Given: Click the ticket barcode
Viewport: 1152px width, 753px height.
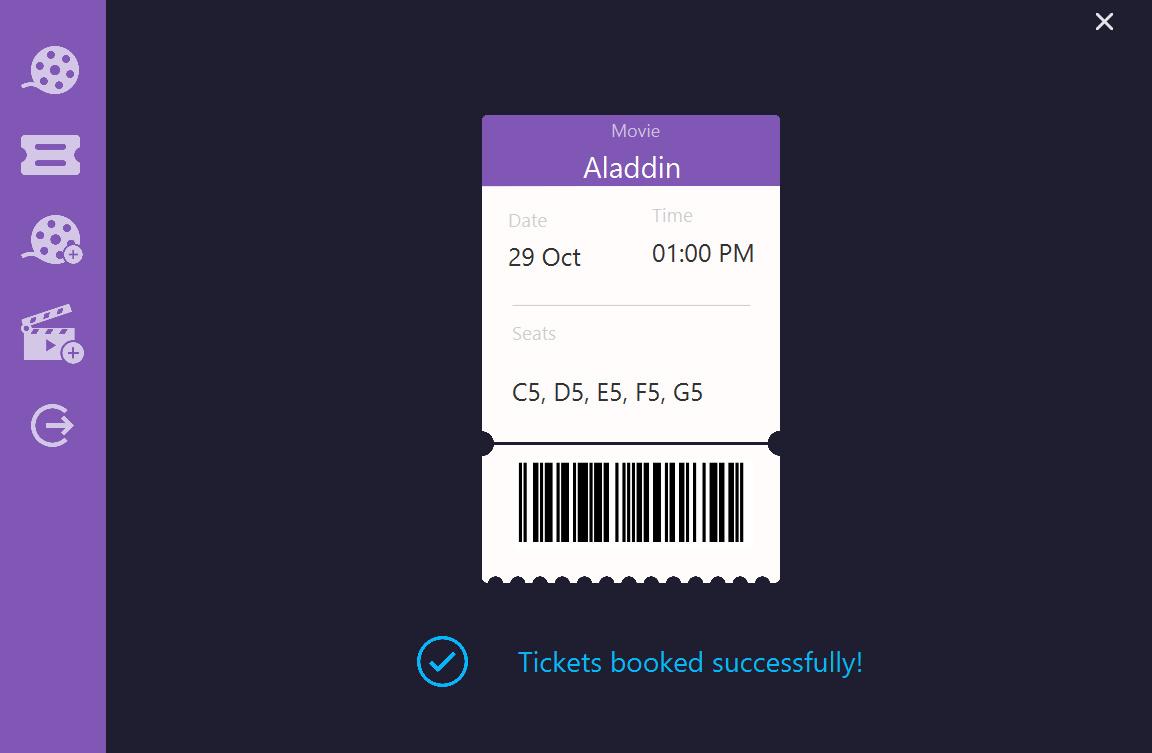Looking at the screenshot, I should click(631, 502).
